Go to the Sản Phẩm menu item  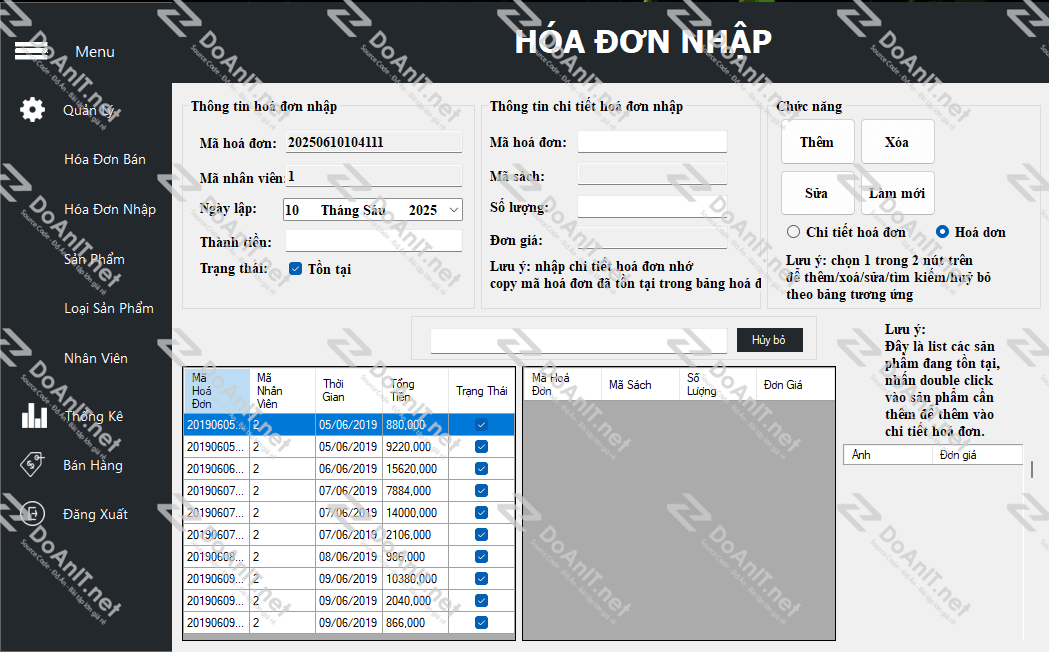click(x=94, y=259)
